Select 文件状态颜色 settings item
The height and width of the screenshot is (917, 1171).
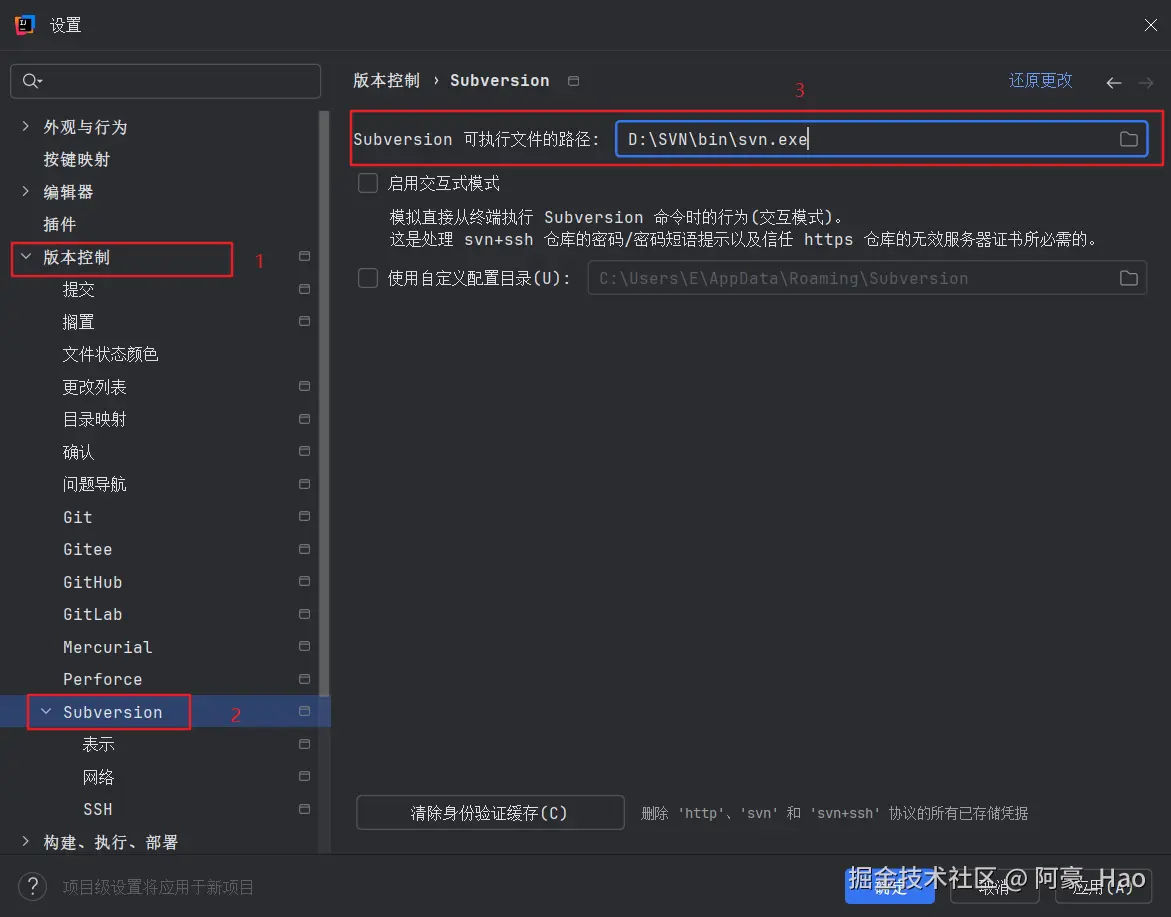point(111,354)
